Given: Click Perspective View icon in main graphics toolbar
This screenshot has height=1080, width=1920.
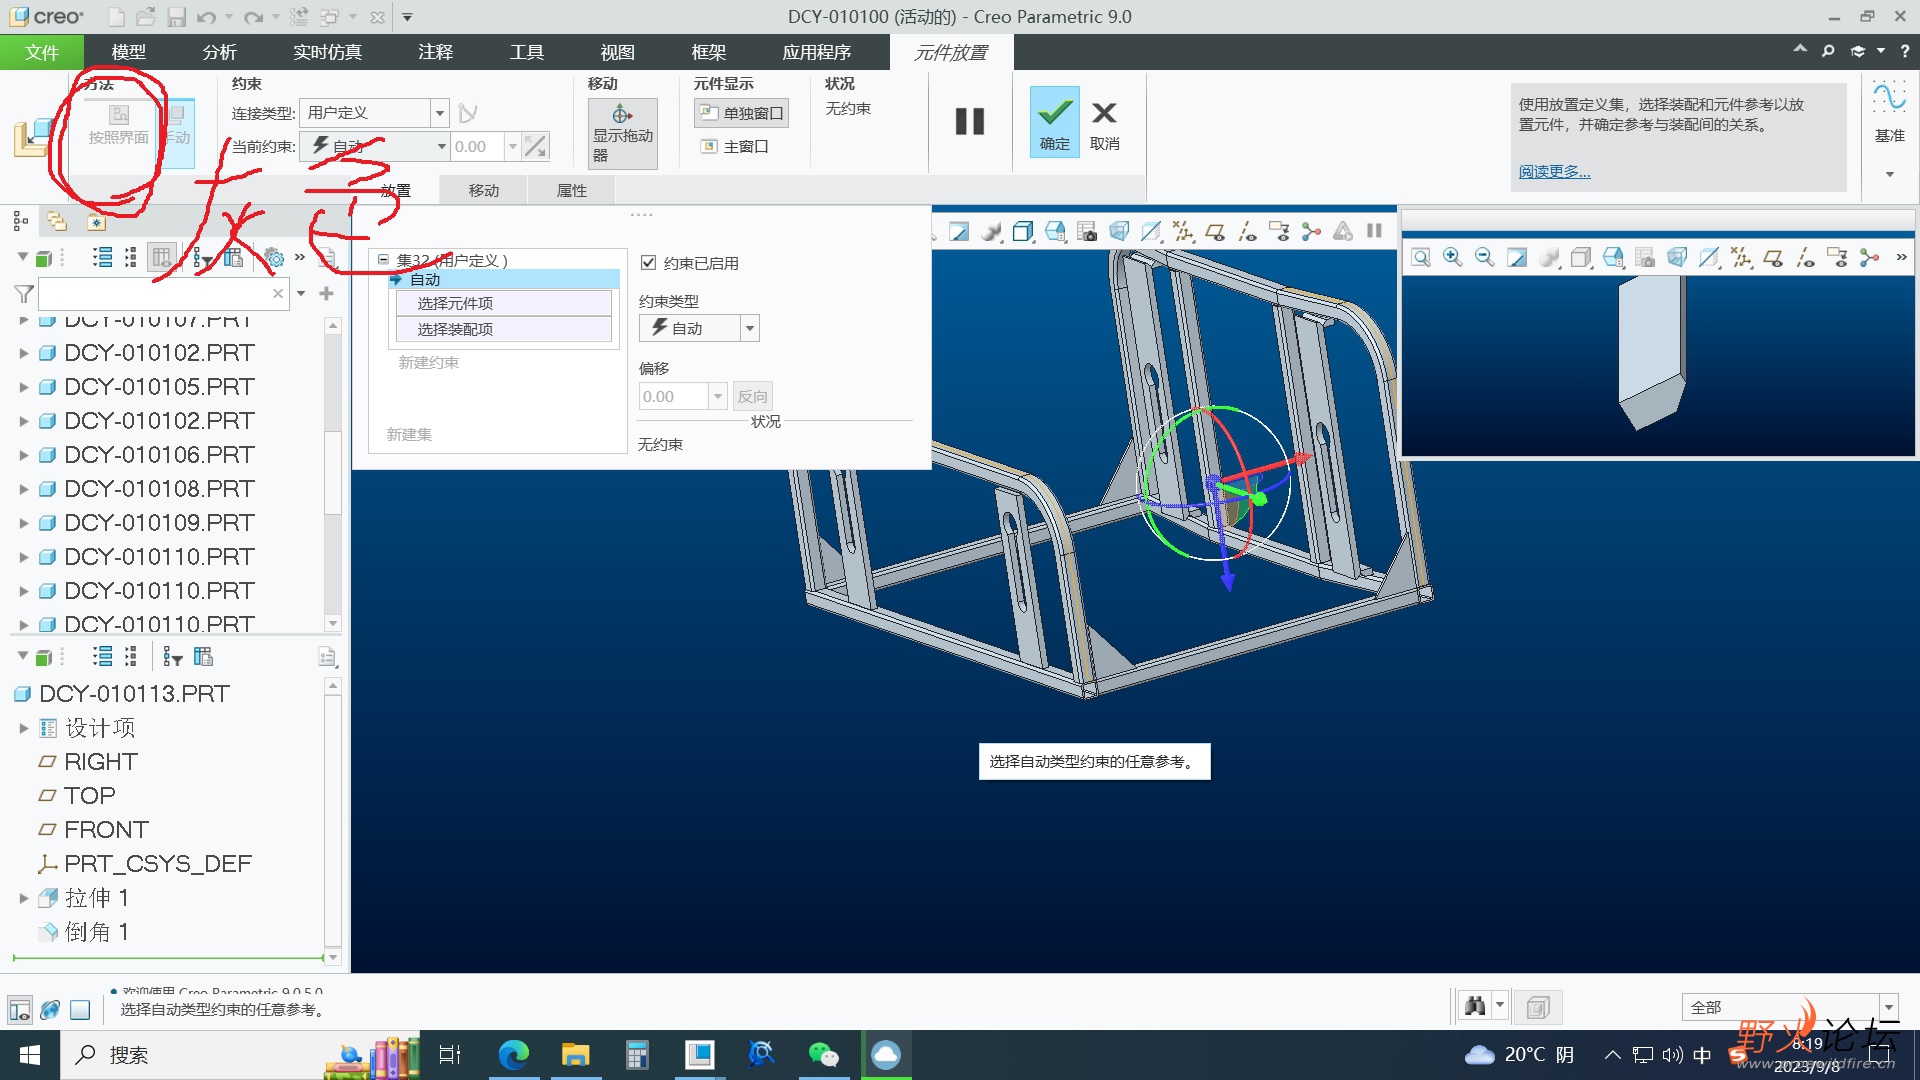Looking at the screenshot, I should coord(1119,231).
